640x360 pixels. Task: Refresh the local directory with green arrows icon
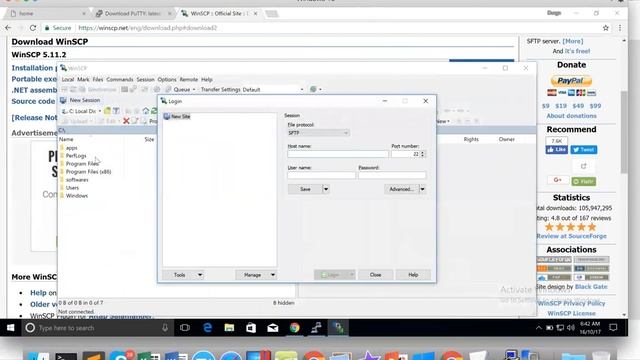pos(154,111)
